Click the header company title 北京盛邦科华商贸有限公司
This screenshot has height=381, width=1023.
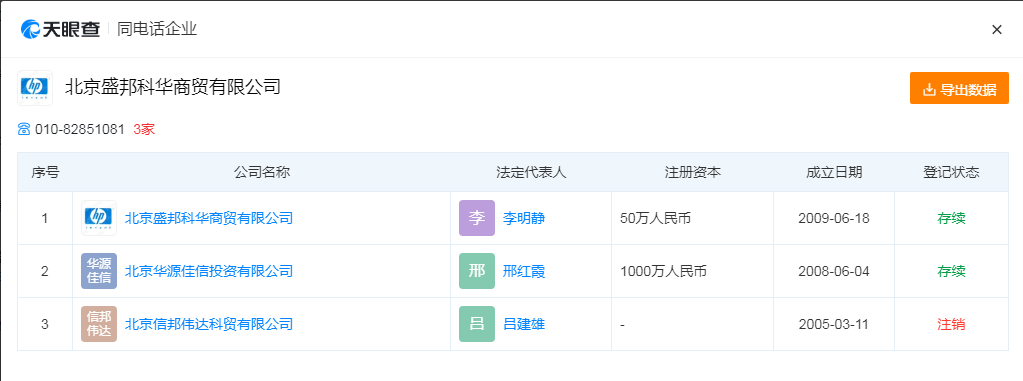coord(173,87)
